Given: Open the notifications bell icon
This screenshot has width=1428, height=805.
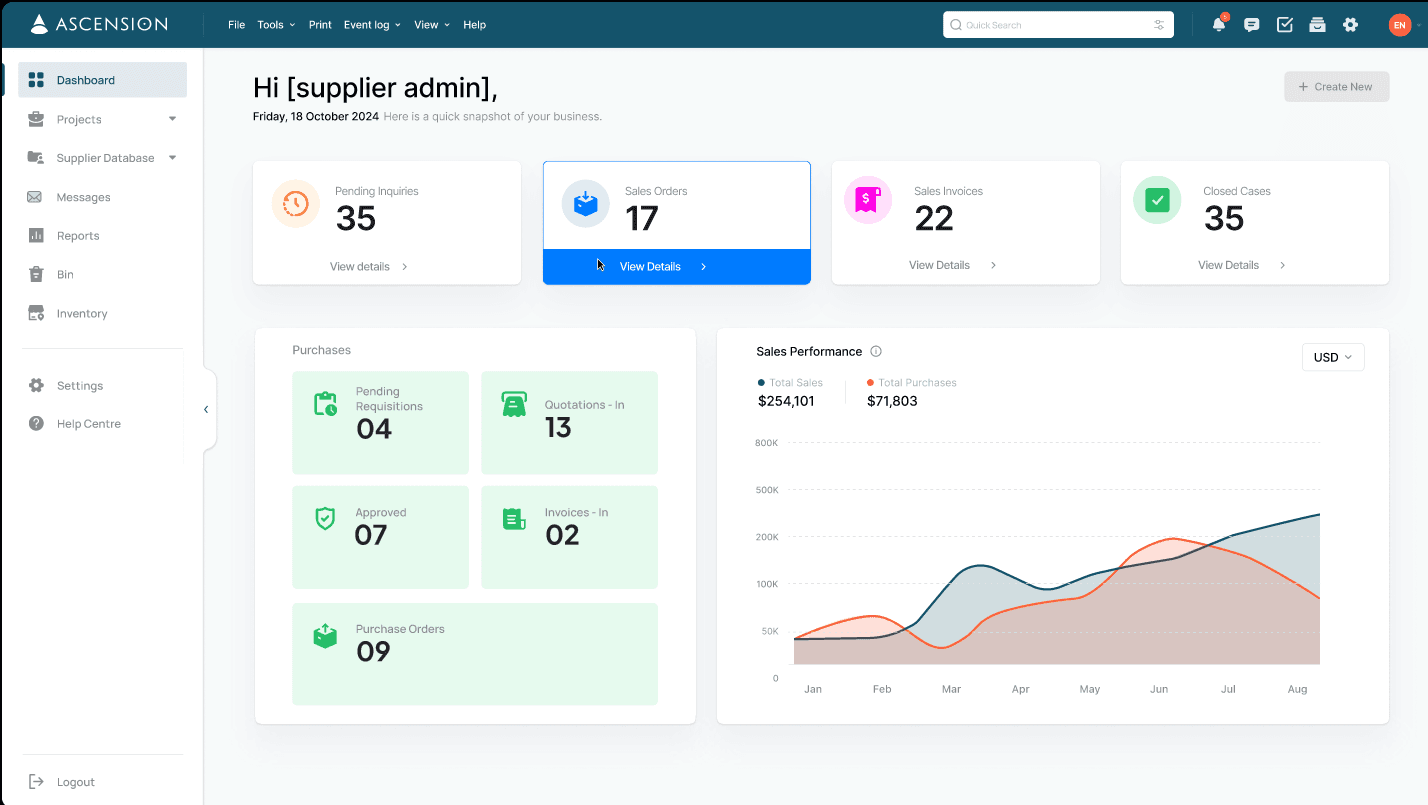Looking at the screenshot, I should tap(1219, 24).
